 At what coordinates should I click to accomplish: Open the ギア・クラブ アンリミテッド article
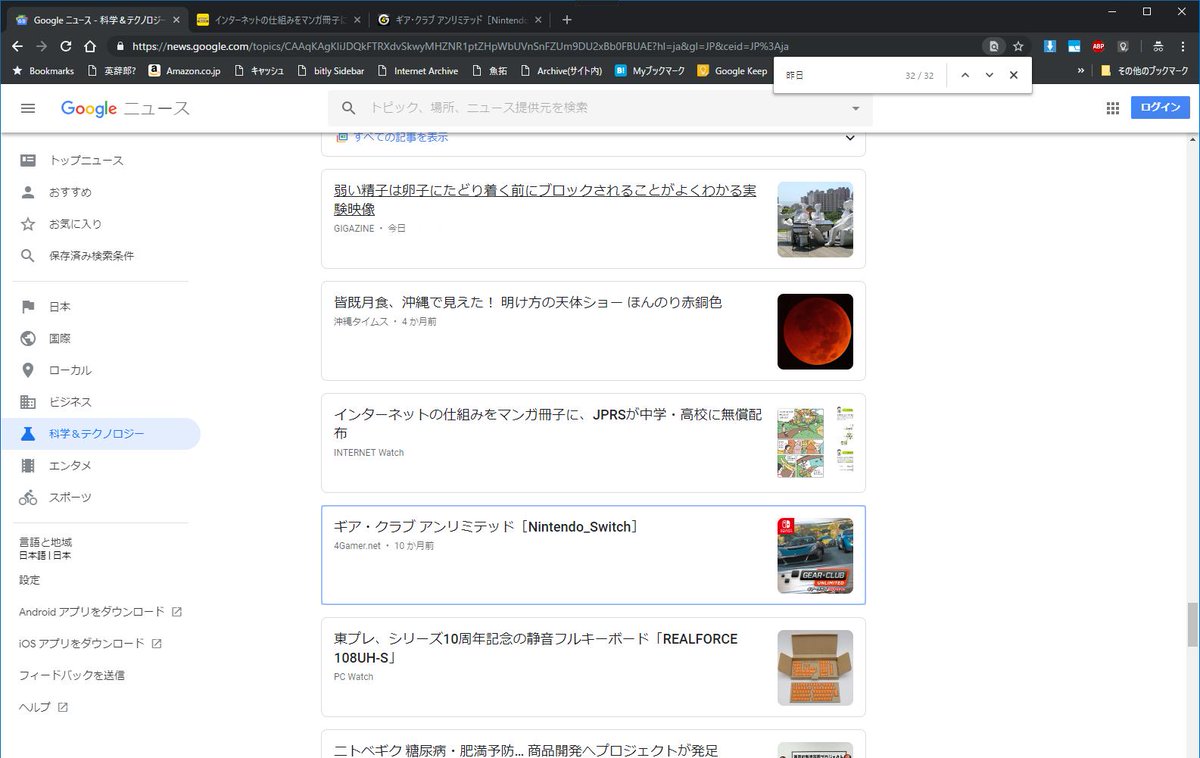pyautogui.click(x=486, y=527)
